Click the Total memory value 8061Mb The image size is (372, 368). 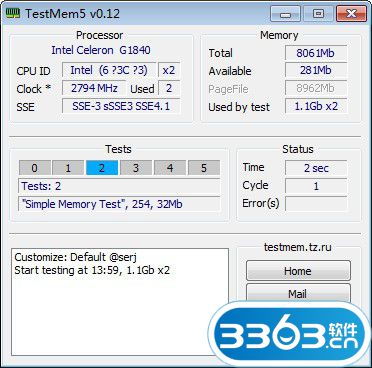(x=316, y=53)
